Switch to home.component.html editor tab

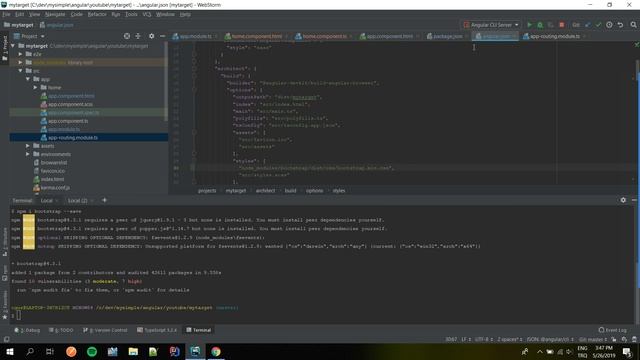coord(256,36)
